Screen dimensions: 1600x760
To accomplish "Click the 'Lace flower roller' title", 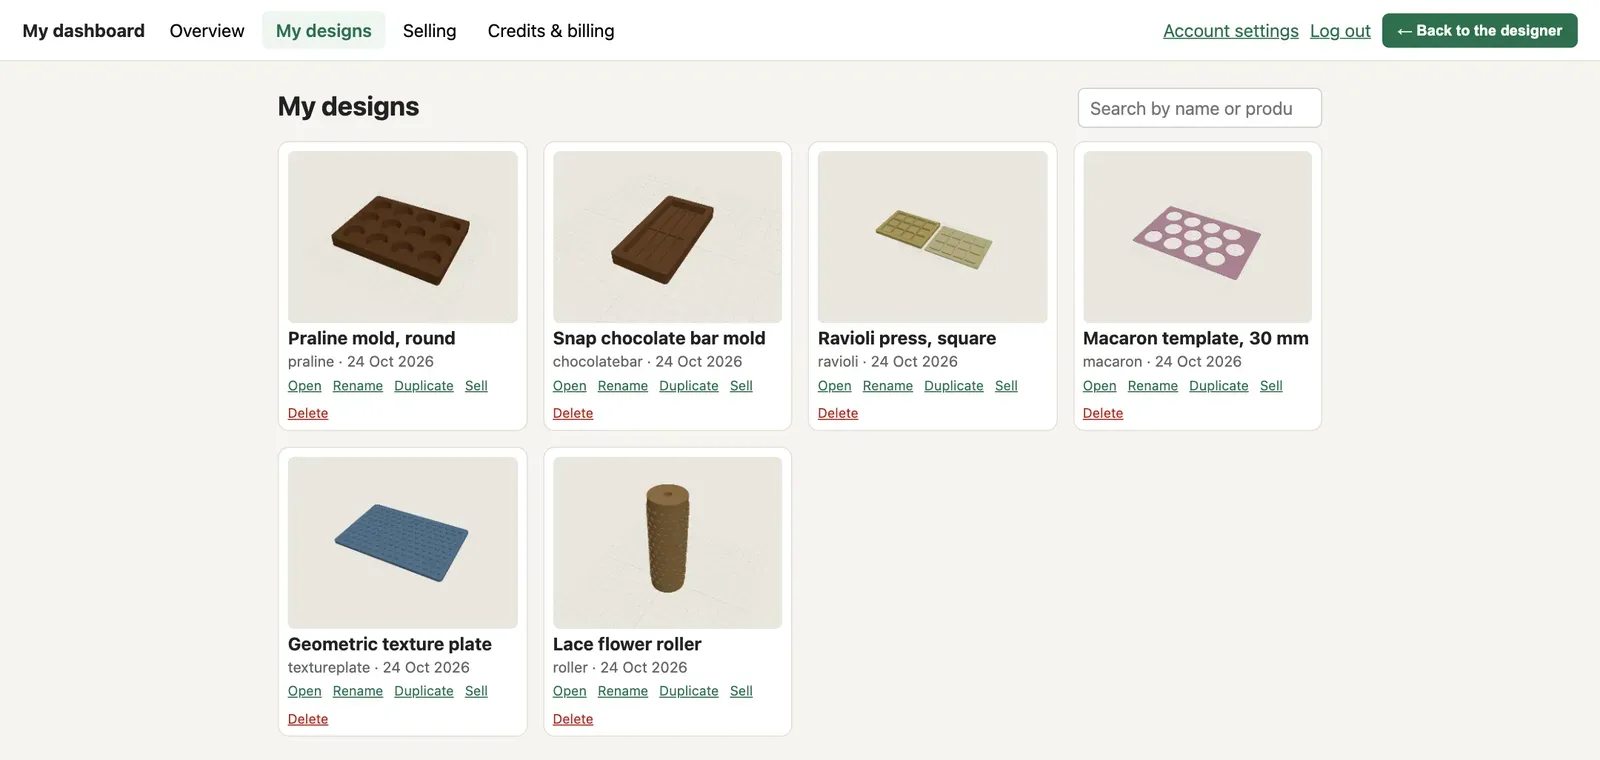I will click(x=627, y=644).
